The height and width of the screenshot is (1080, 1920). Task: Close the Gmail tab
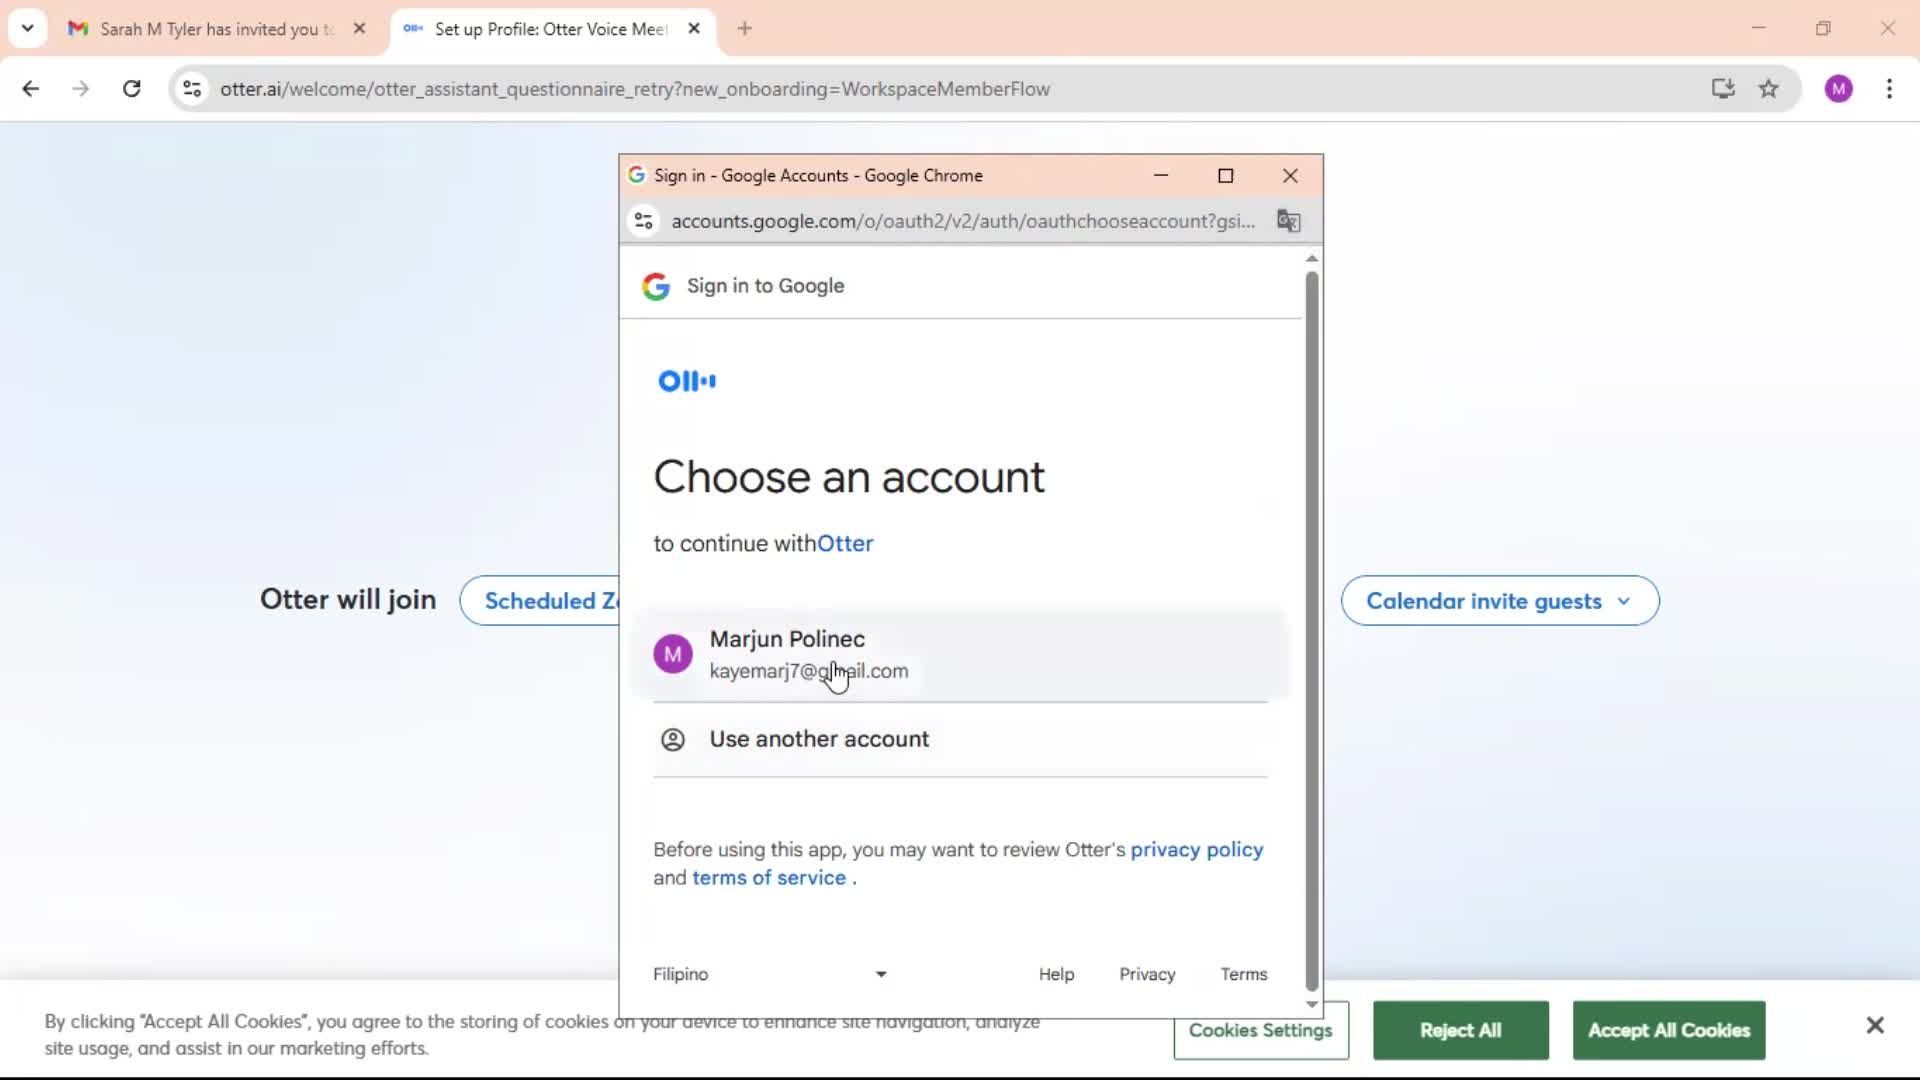tap(360, 29)
